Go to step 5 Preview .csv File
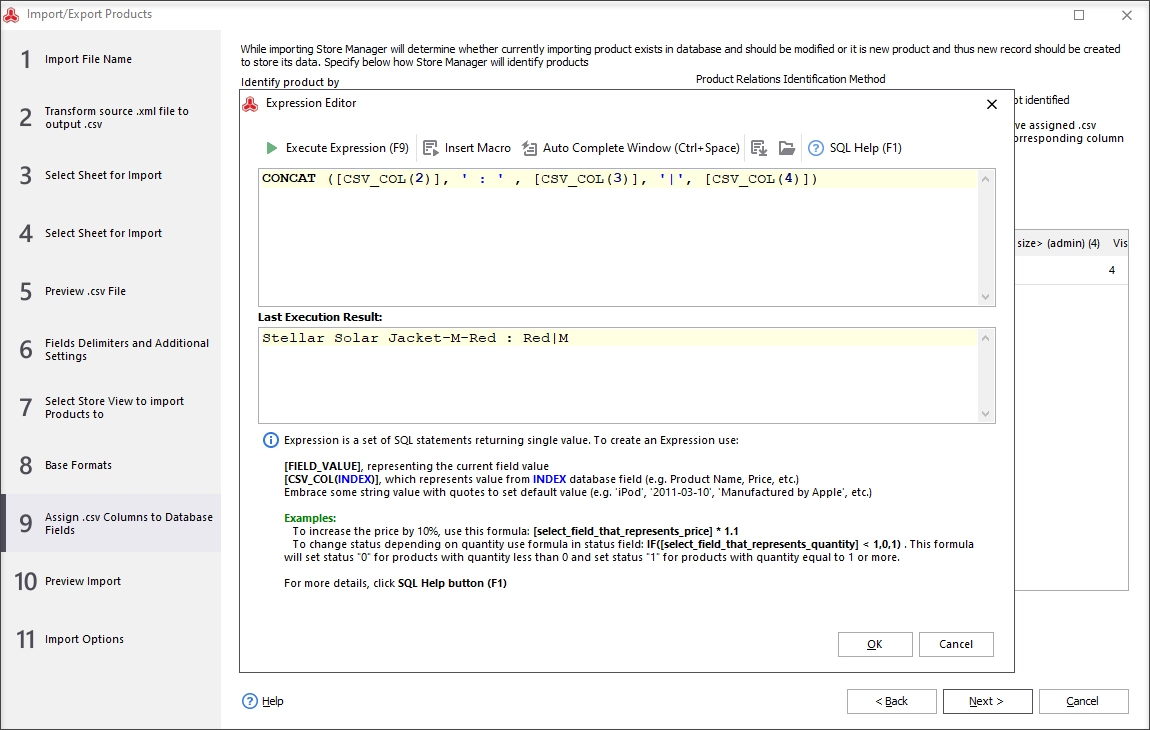The width and height of the screenshot is (1150, 730). 110,291
